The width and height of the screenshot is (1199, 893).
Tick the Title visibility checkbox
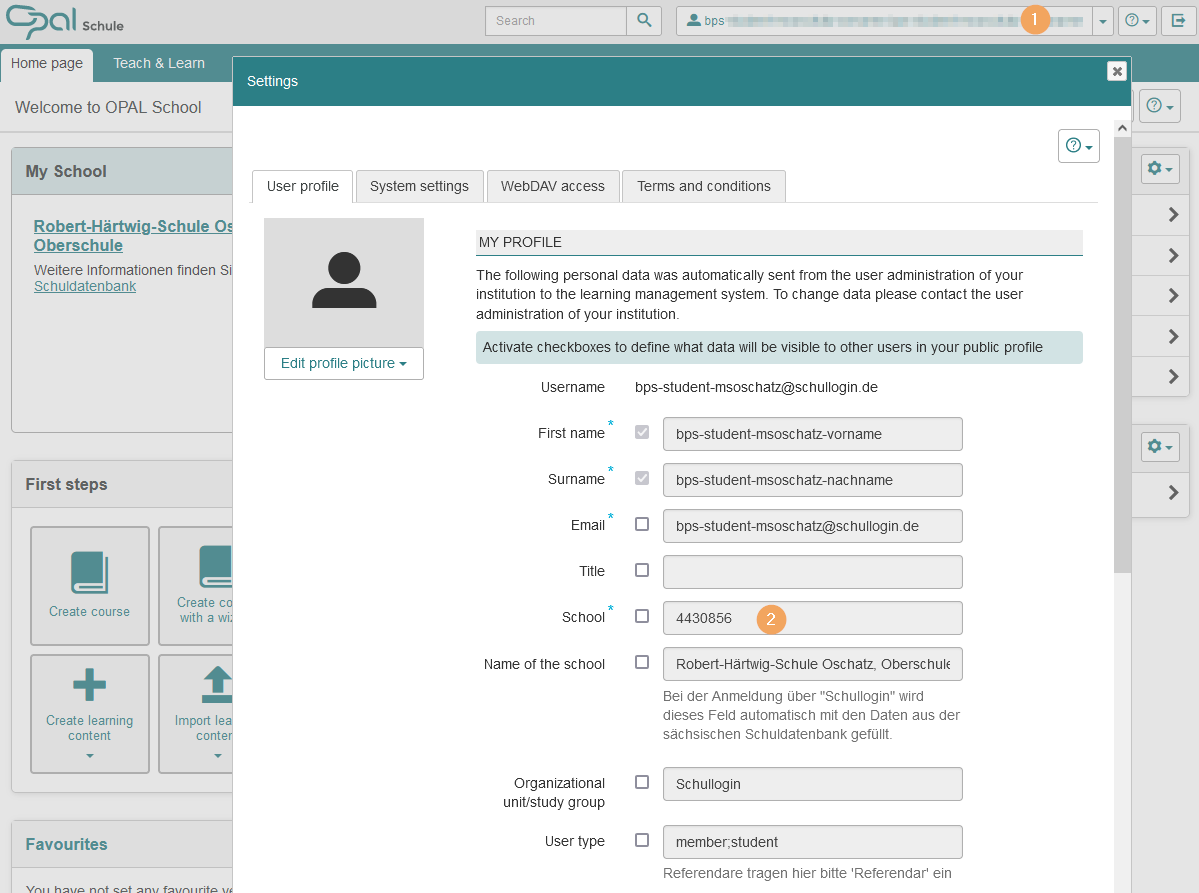coord(642,570)
